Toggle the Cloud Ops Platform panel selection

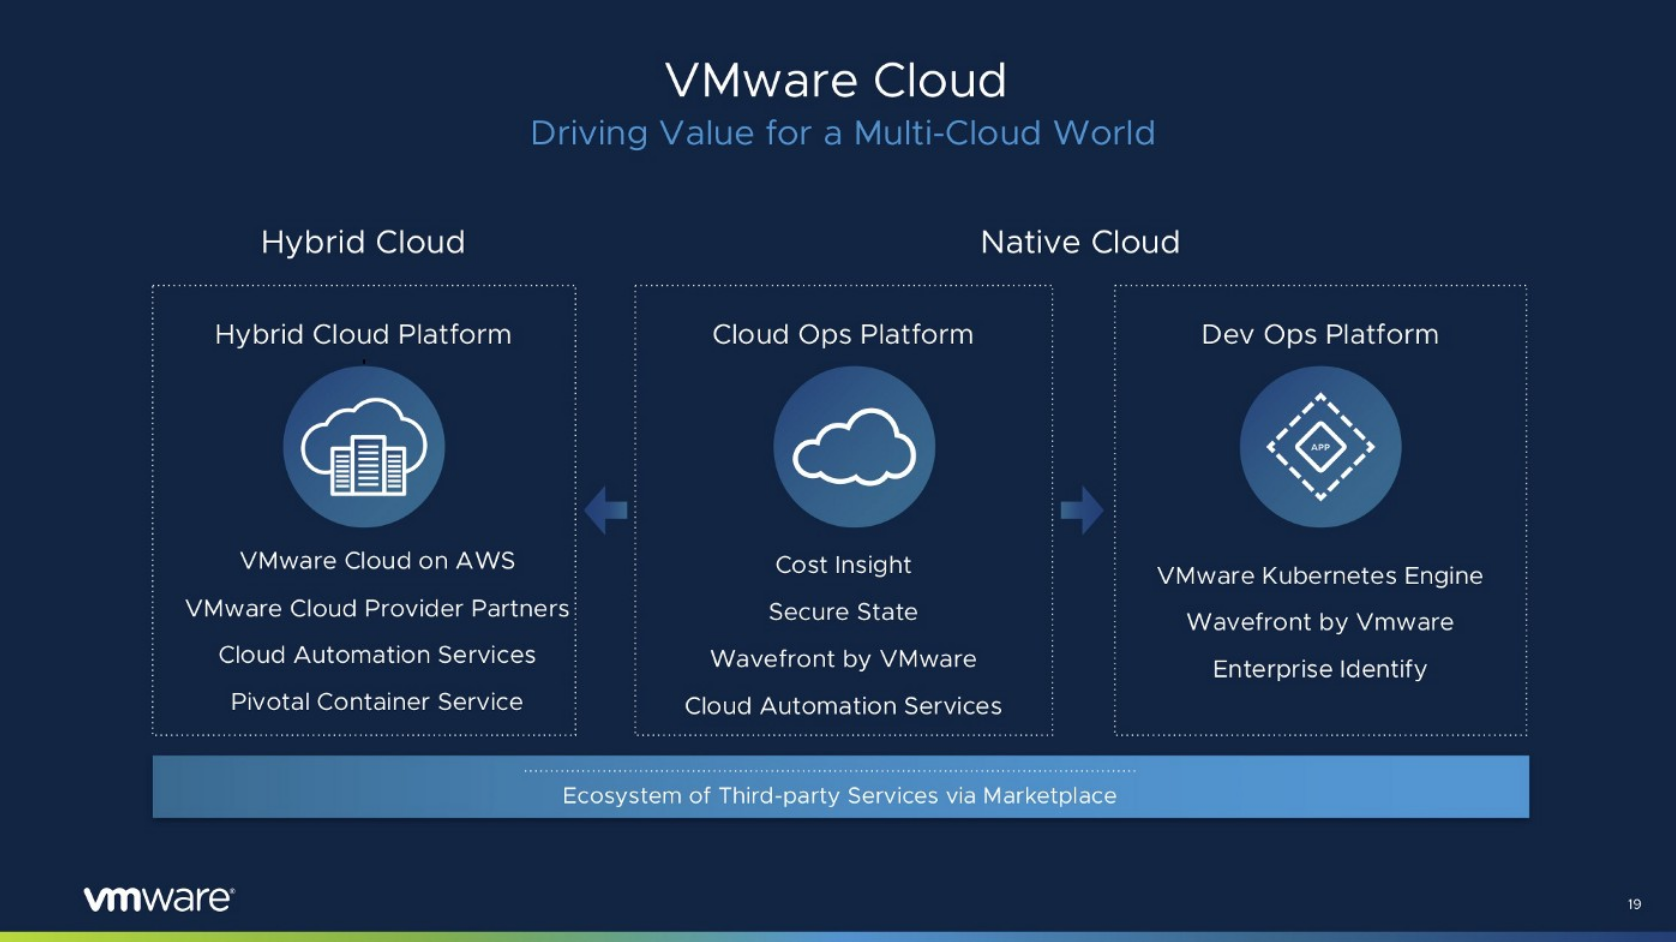pos(843,334)
